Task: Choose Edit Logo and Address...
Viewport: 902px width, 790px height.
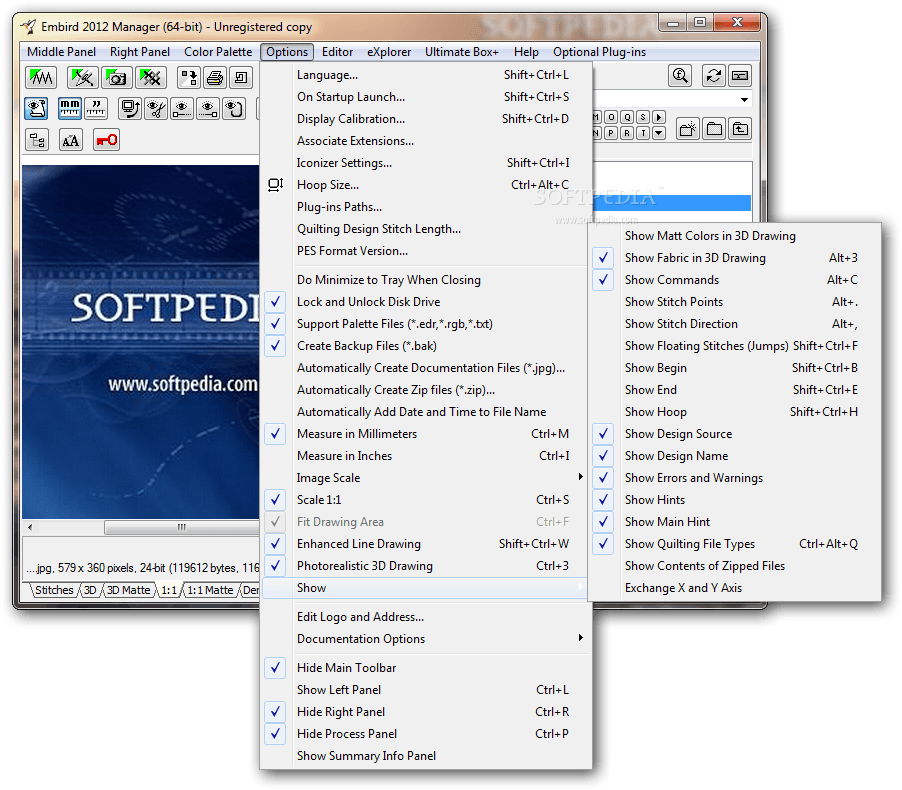Action: 425,617
